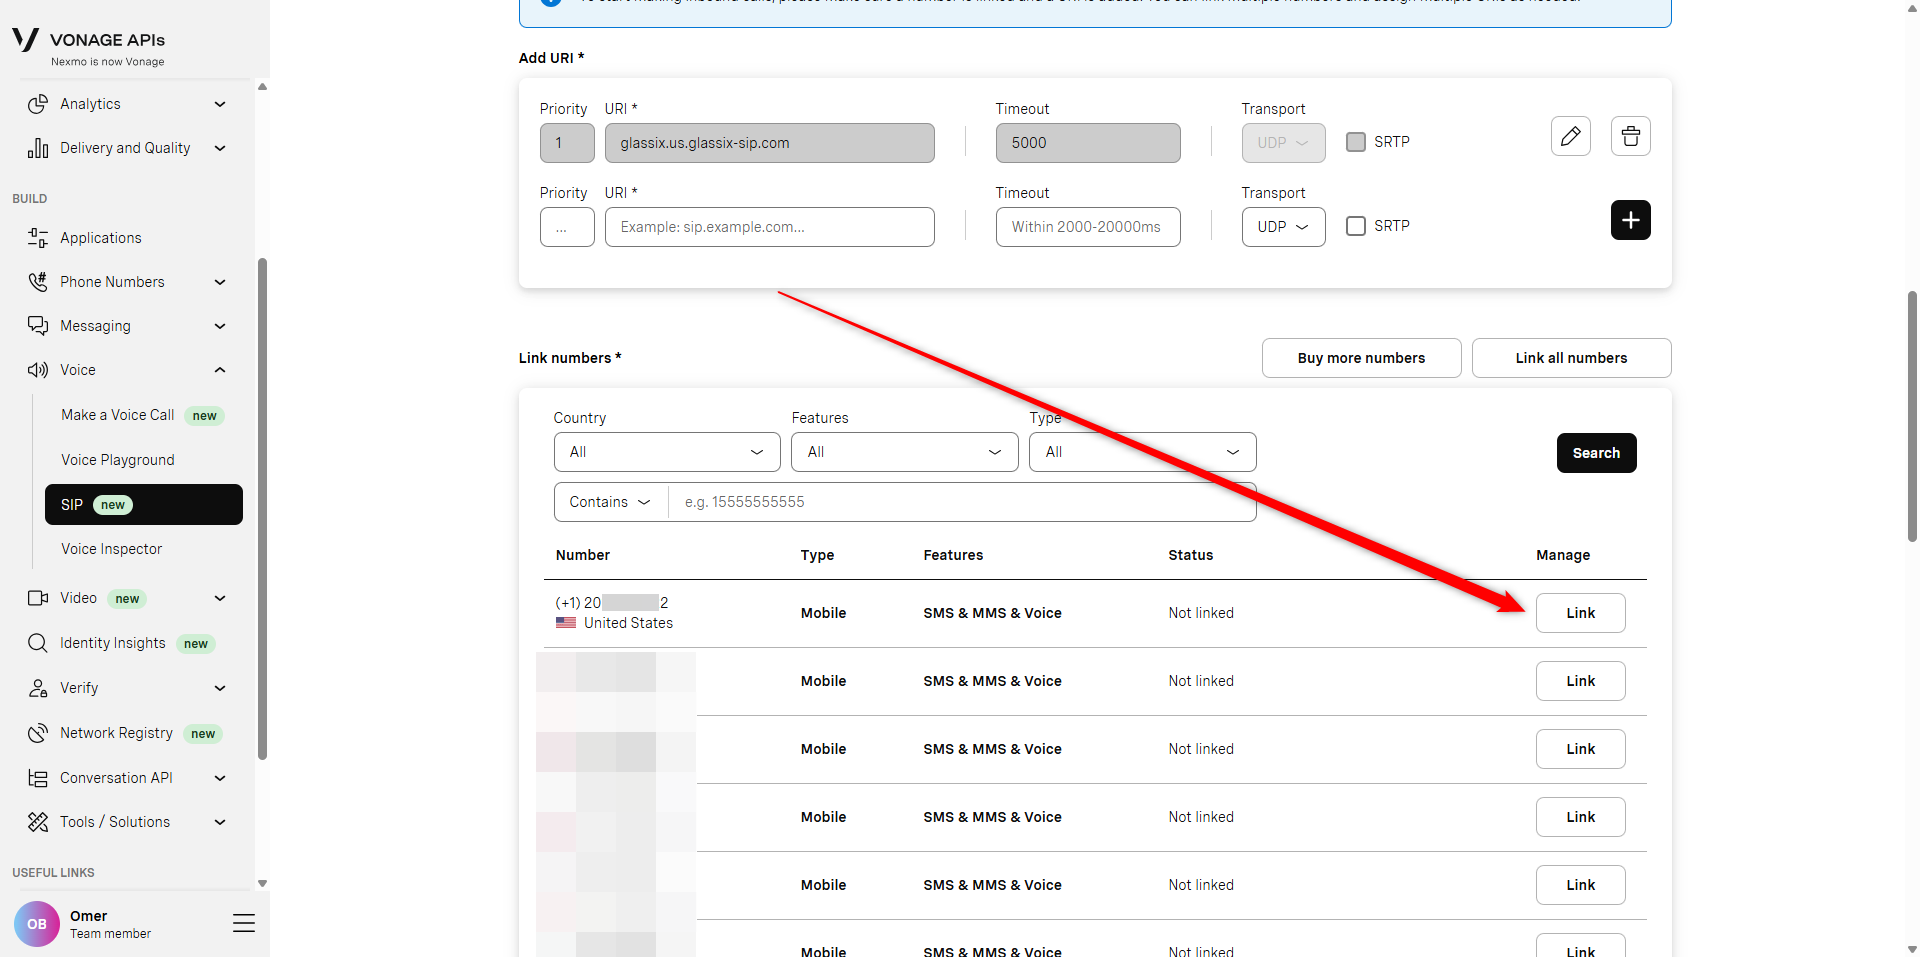Open Transport UDP dropdown in new URI row
Screen dimensions: 1920x957
1284,227
